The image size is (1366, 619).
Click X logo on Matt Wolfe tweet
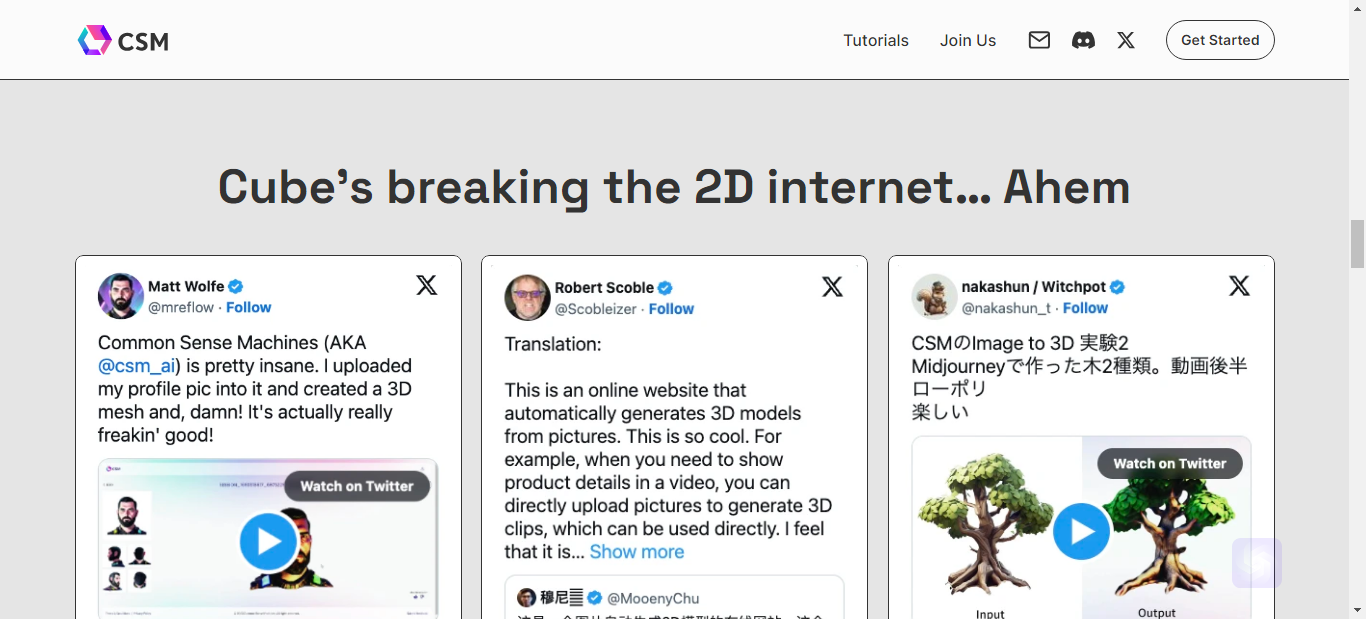click(x=427, y=286)
